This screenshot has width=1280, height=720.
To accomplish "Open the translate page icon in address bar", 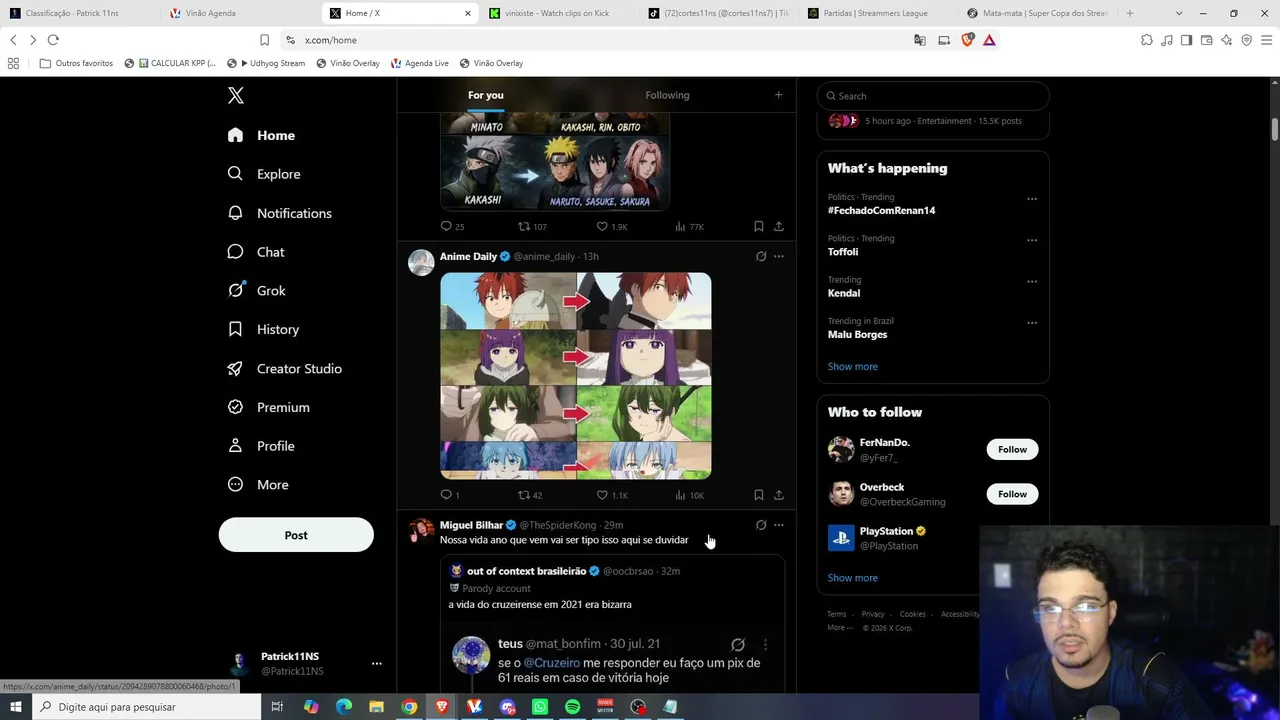I will [920, 40].
